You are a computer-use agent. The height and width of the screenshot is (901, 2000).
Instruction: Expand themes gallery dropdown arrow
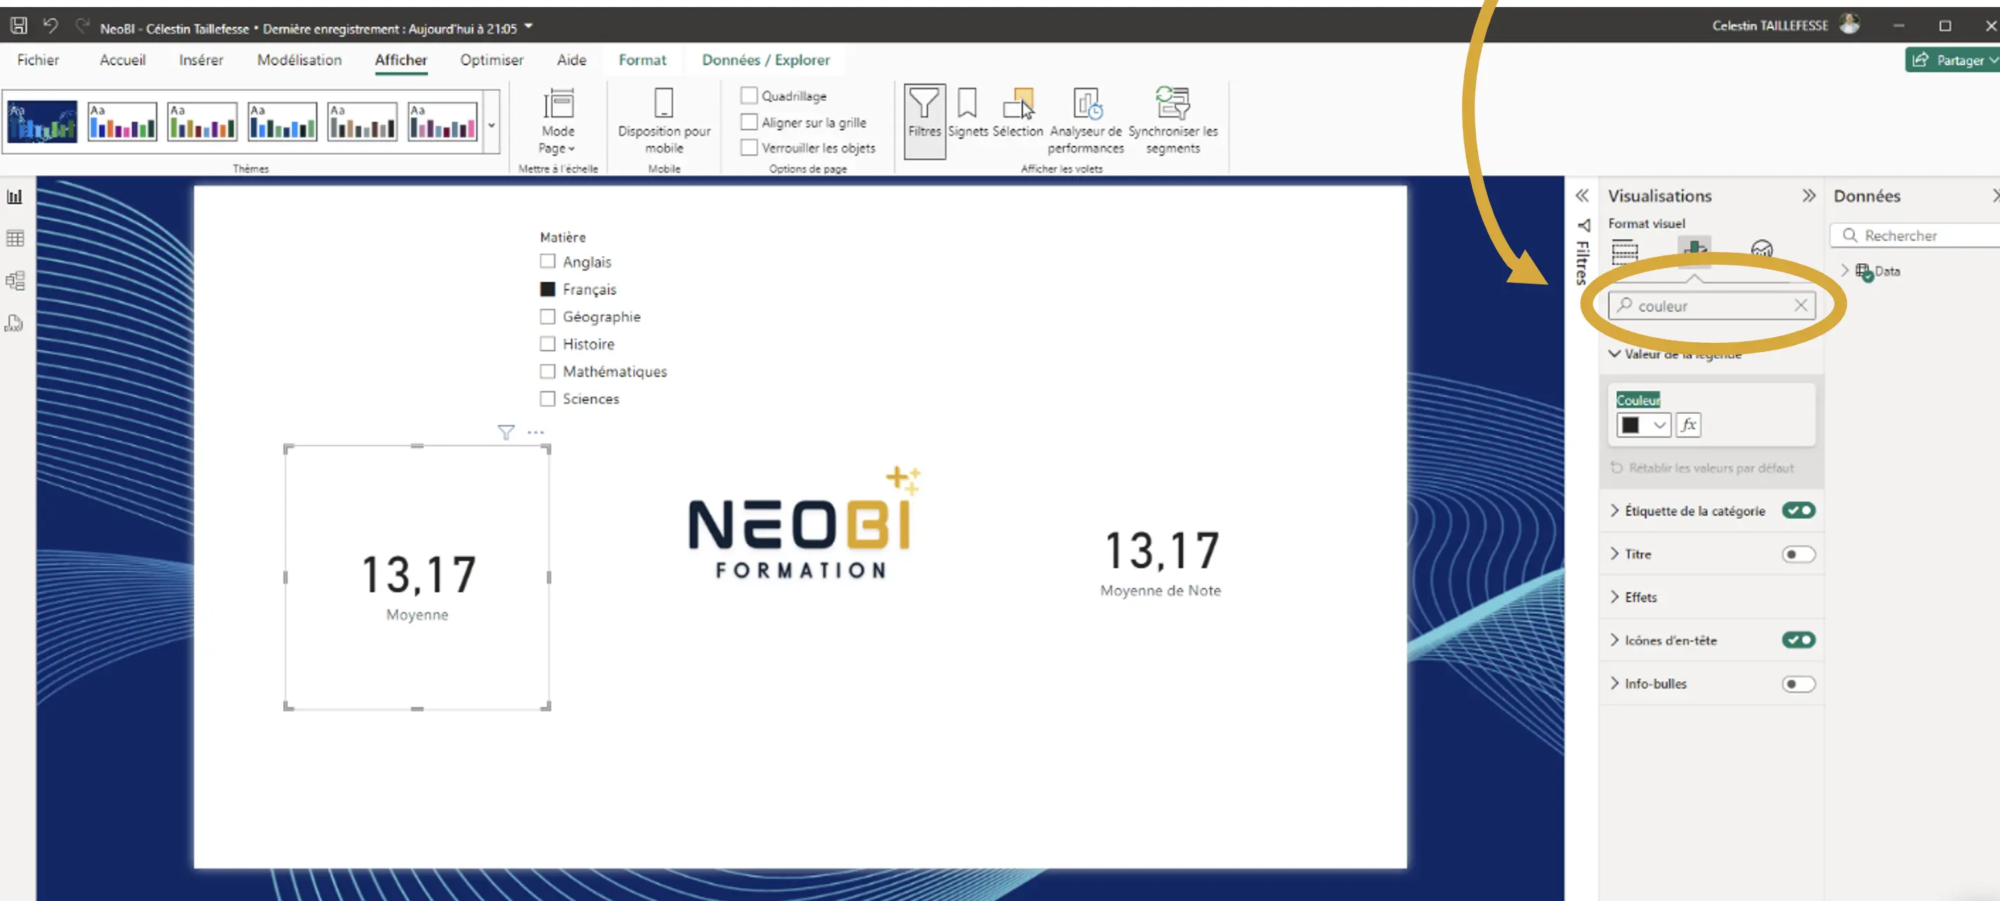491,125
